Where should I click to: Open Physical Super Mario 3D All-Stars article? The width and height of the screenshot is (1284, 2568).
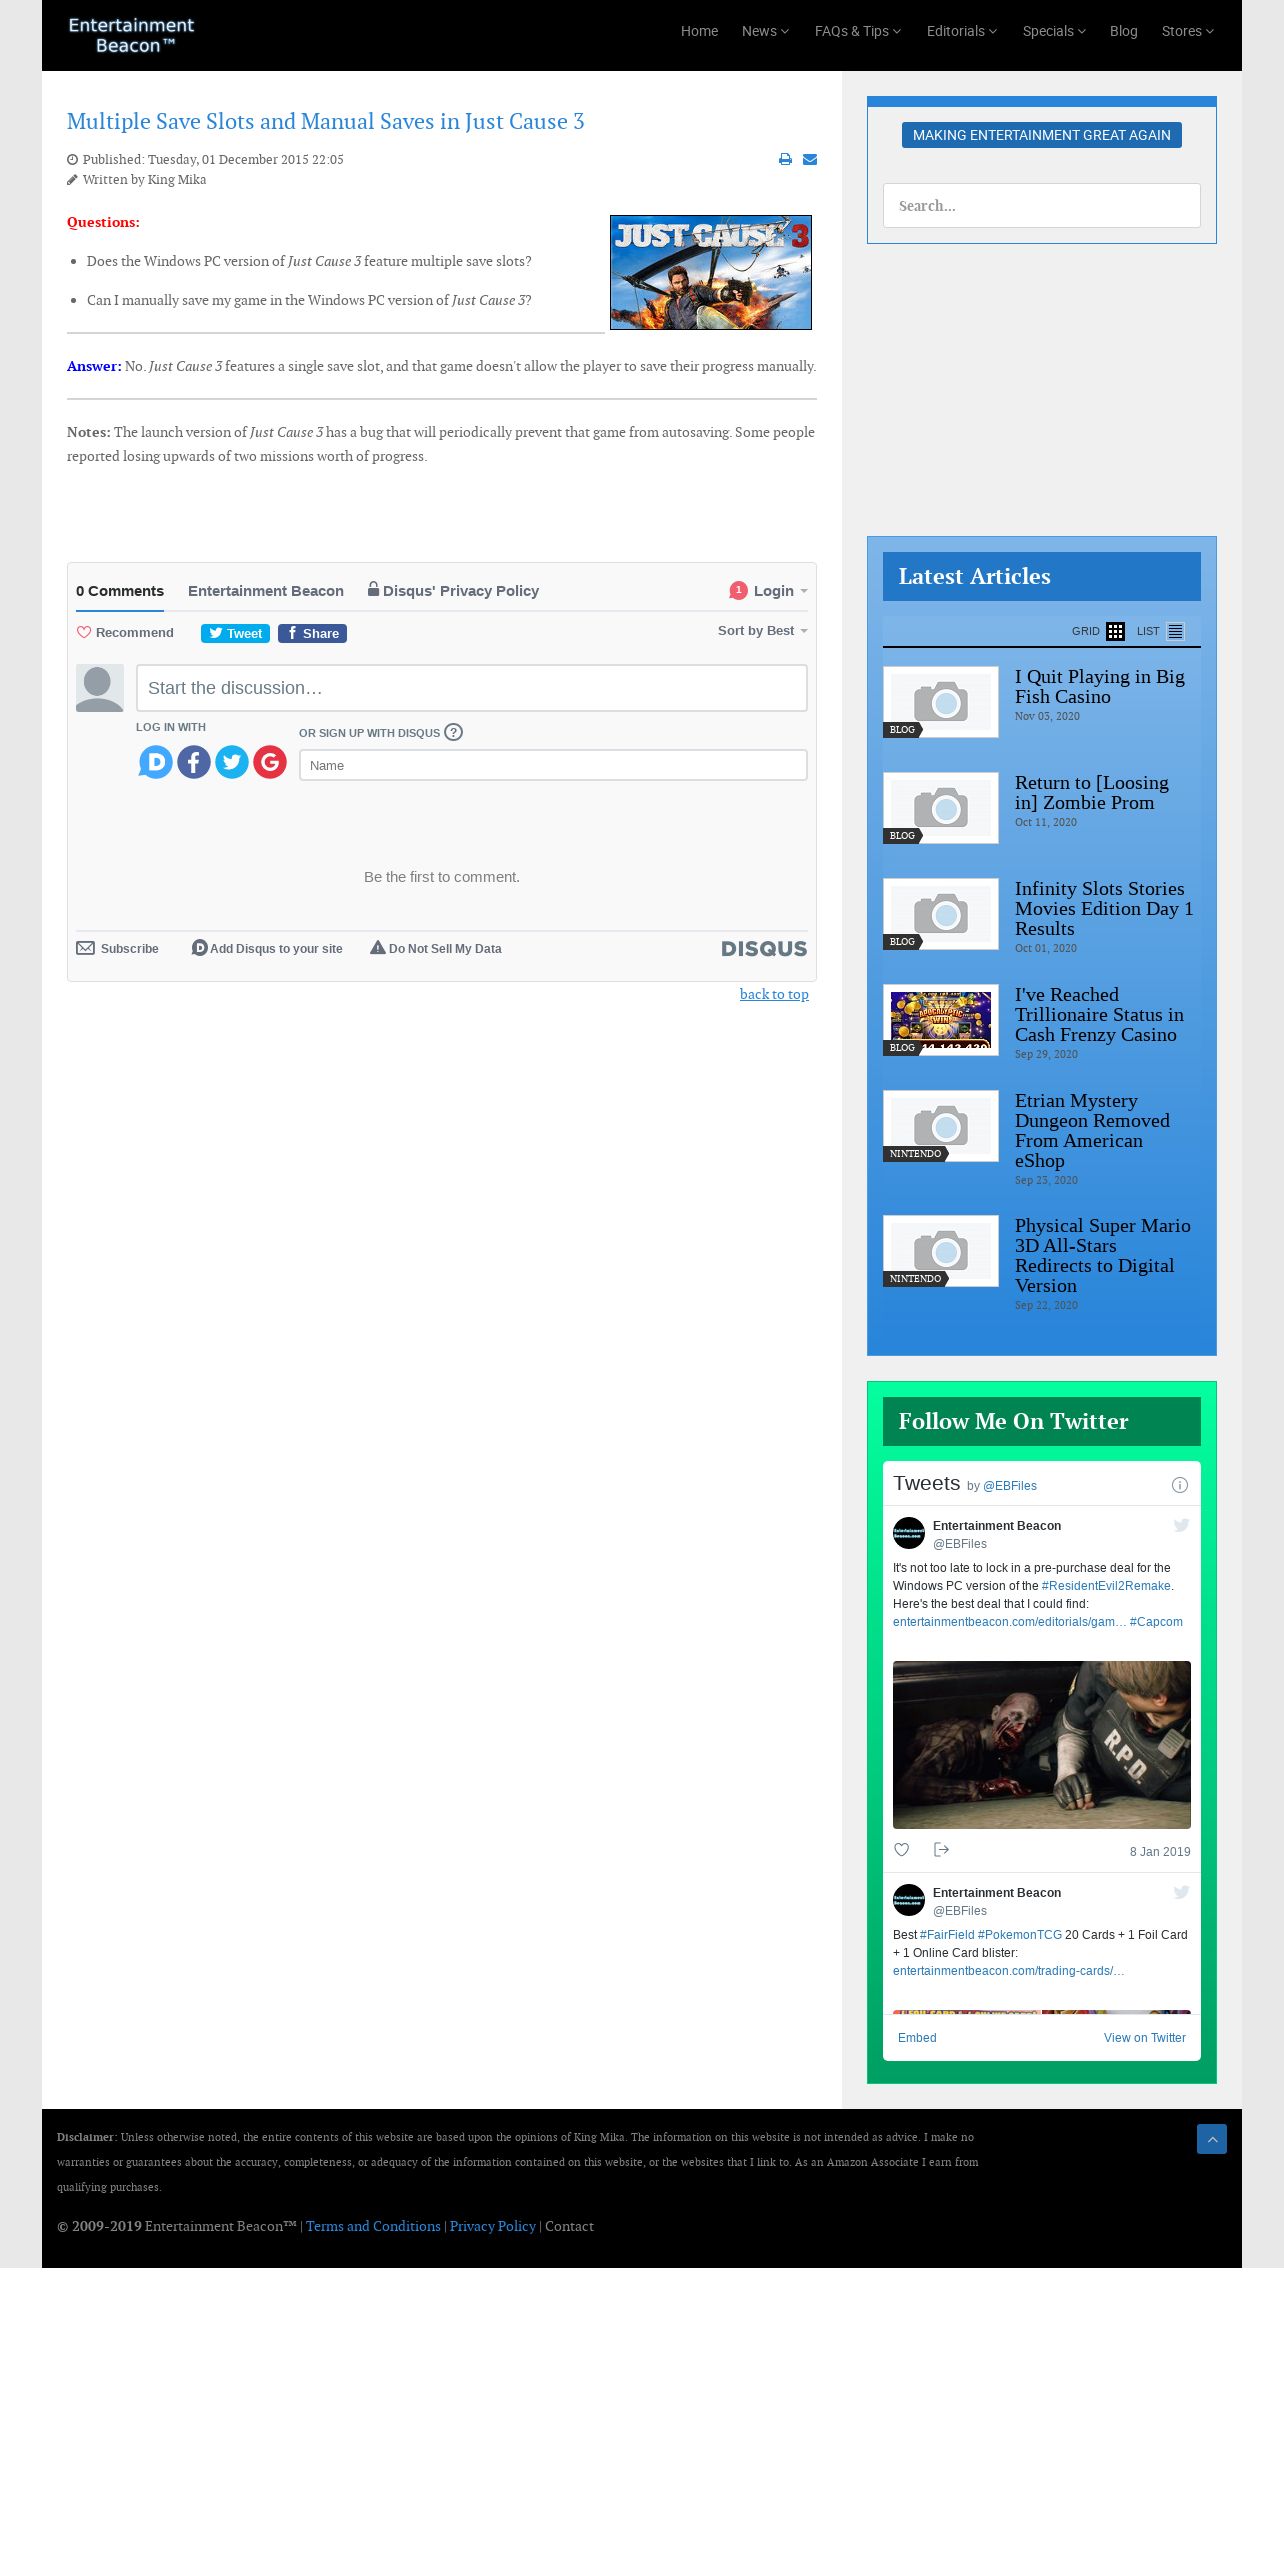click(x=1103, y=1256)
